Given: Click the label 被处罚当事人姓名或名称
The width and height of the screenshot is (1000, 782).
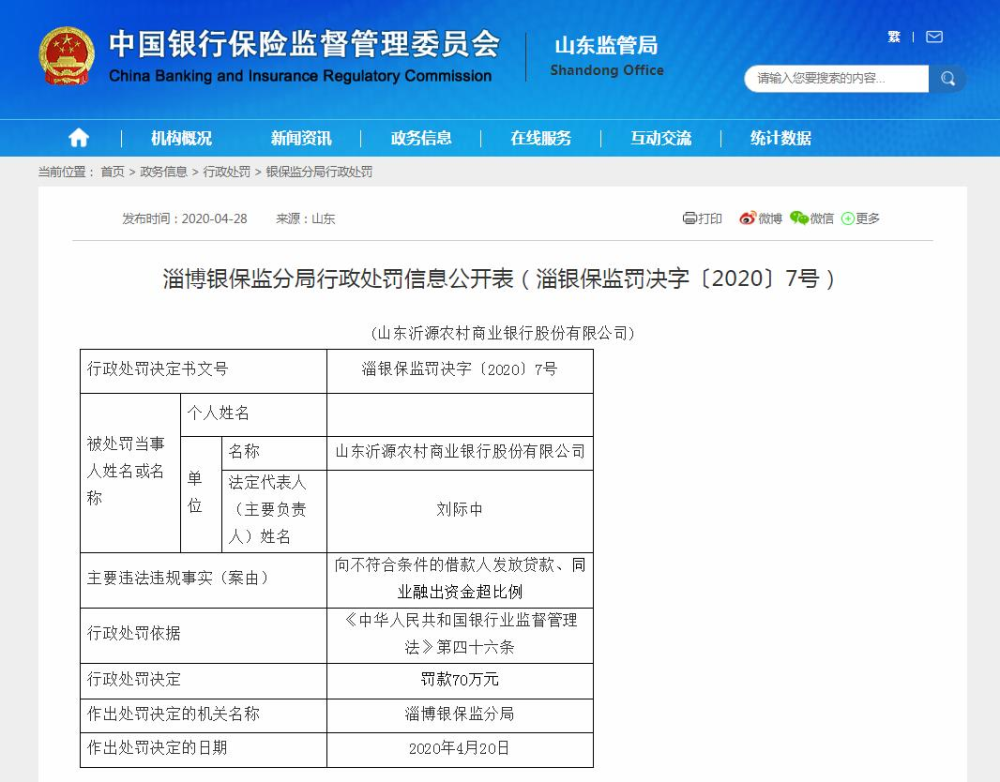Looking at the screenshot, I should point(126,471).
